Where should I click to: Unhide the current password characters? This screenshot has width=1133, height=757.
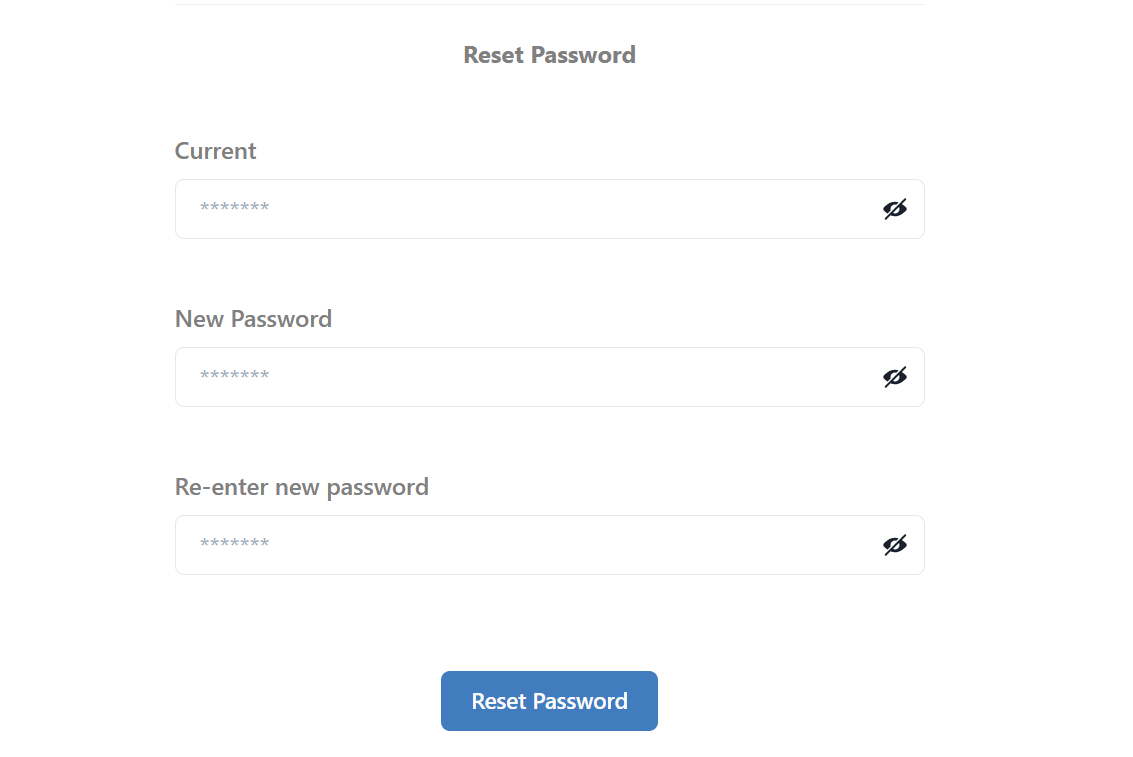895,209
